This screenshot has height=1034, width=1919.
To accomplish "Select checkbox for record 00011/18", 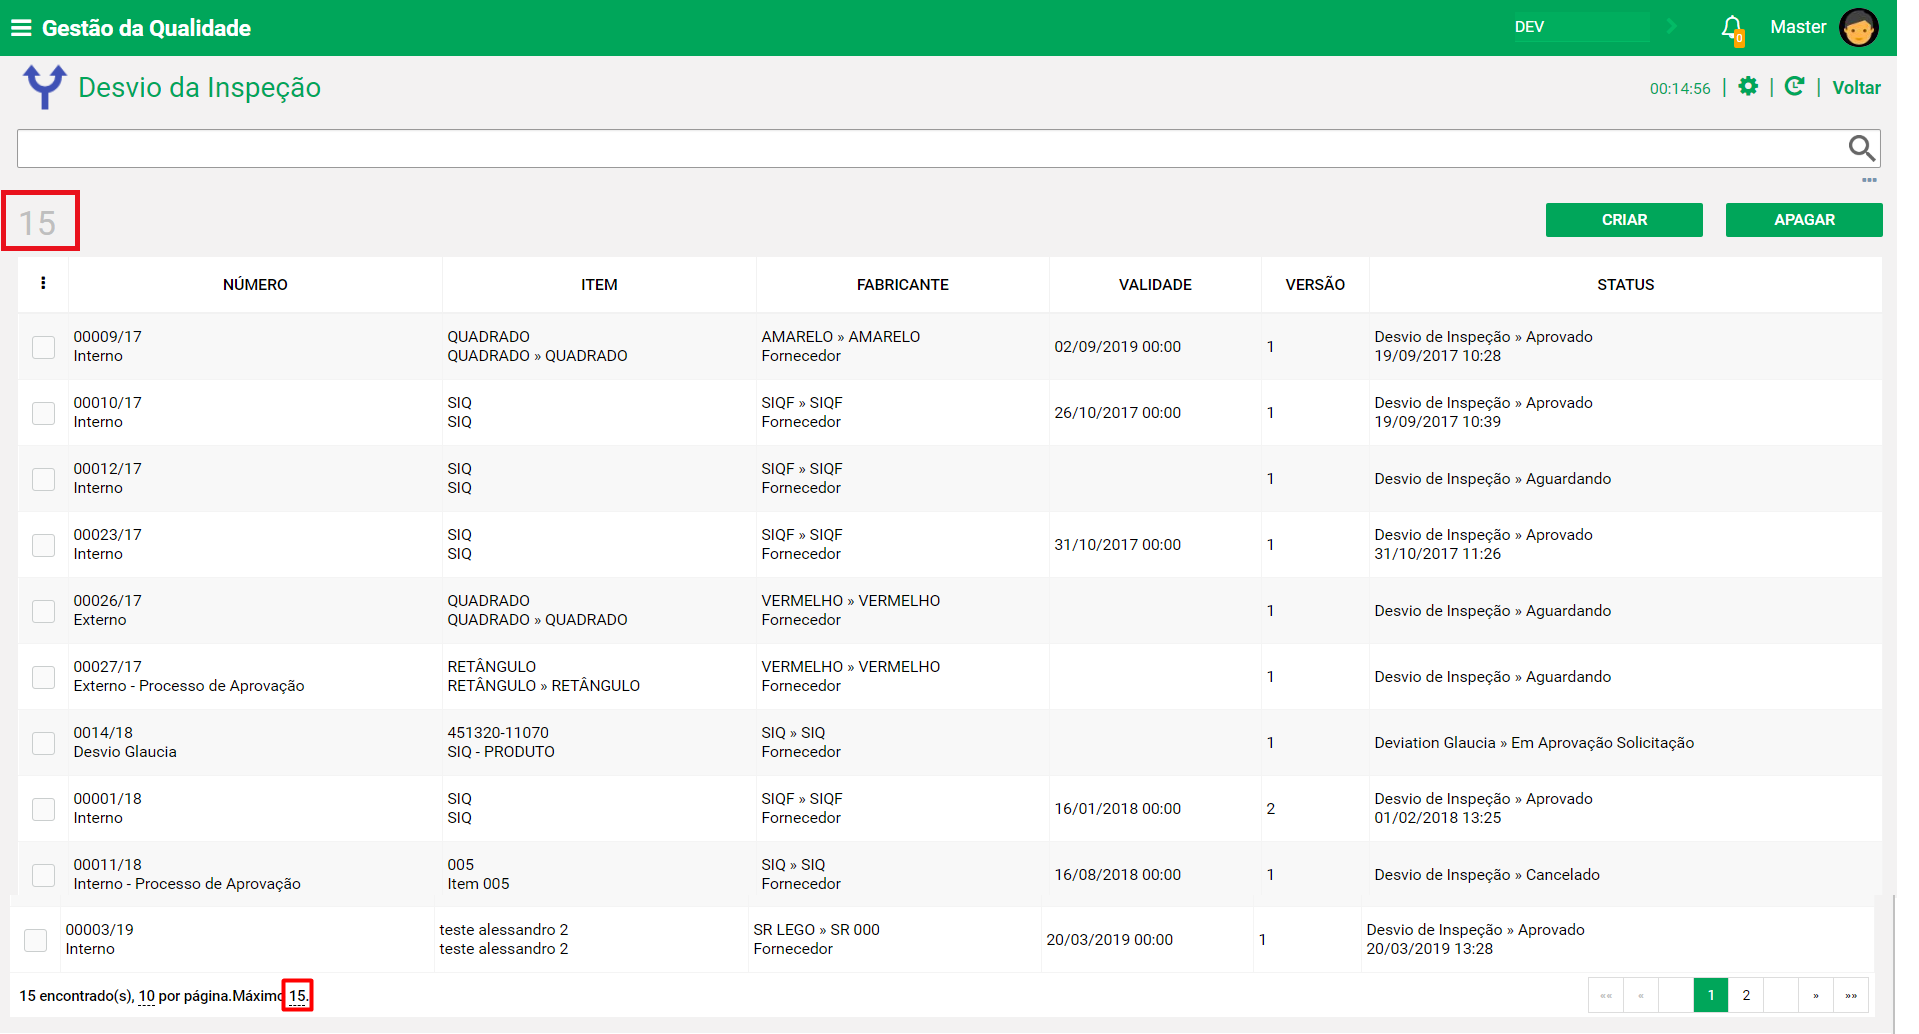I will point(43,875).
